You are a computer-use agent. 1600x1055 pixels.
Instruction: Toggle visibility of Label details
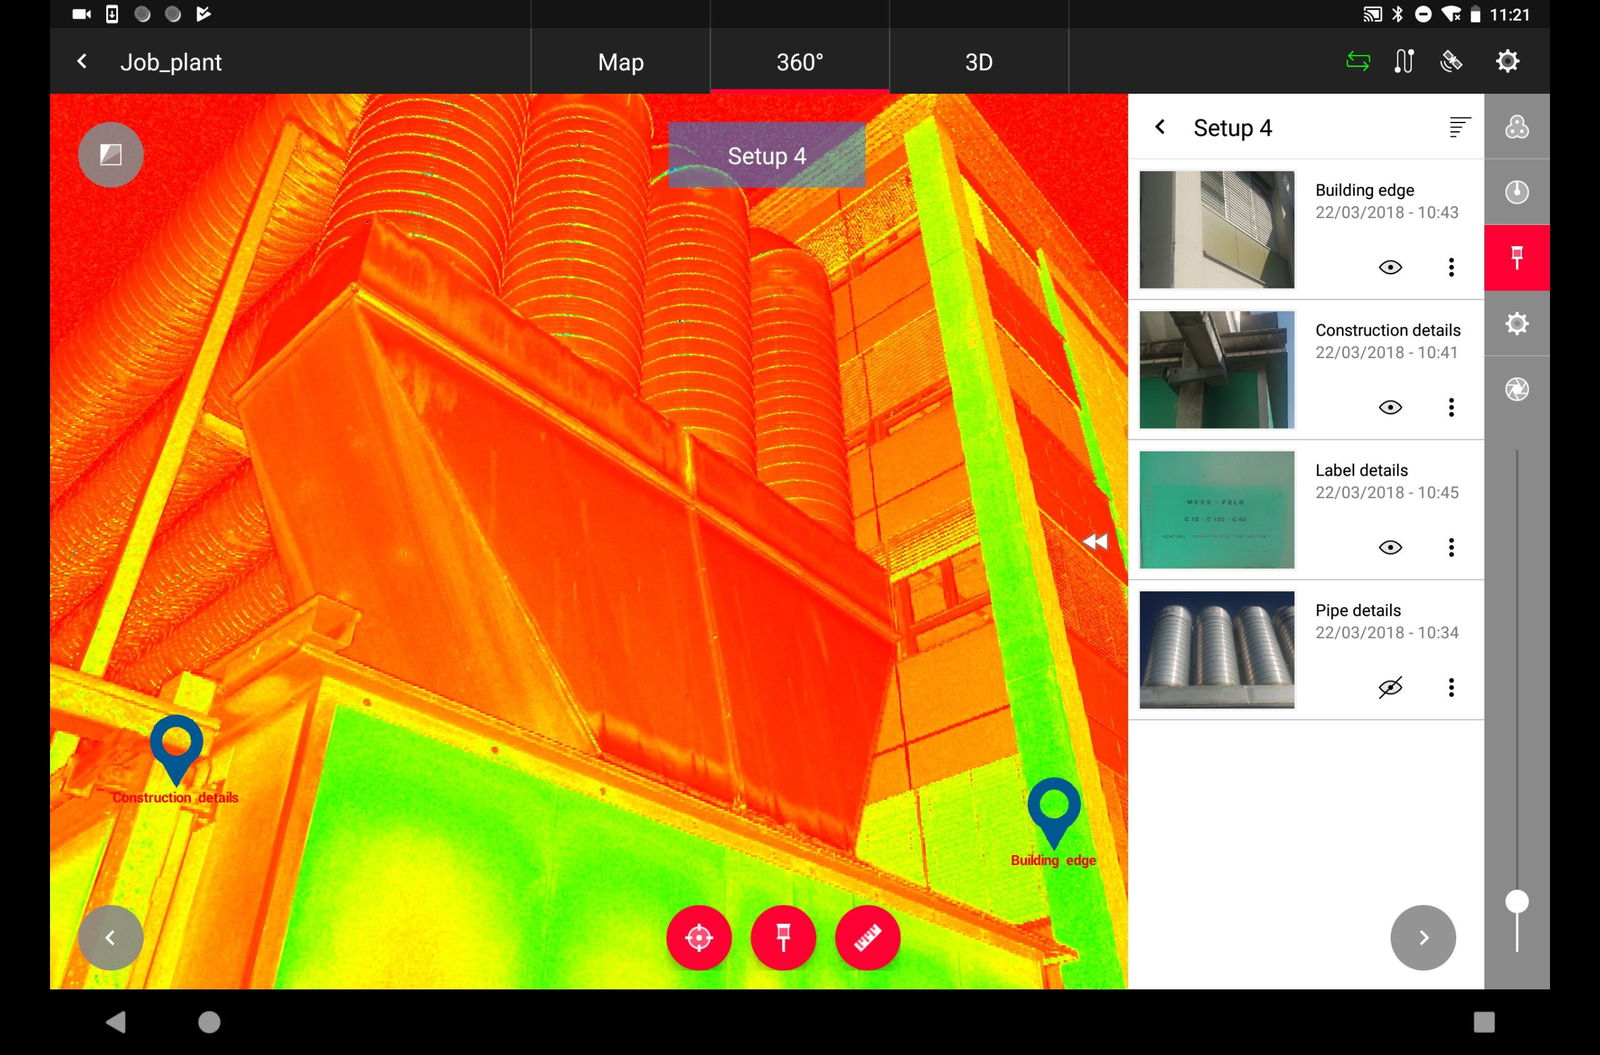click(x=1390, y=547)
